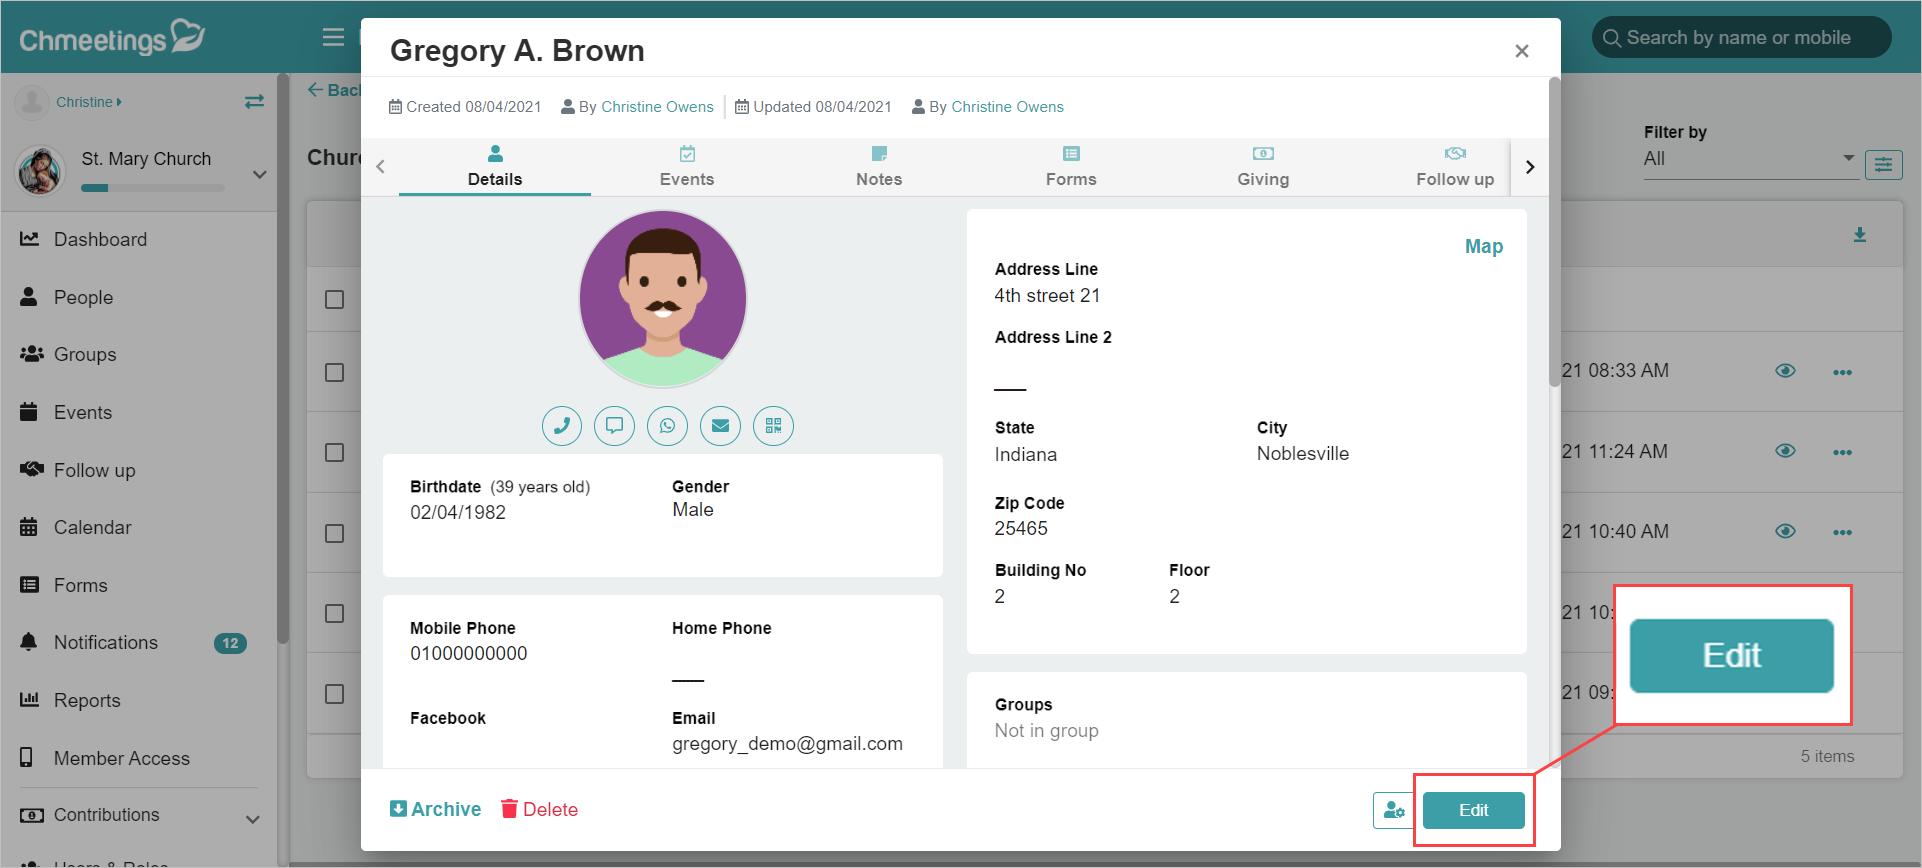Image resolution: width=1922 pixels, height=868 pixels.
Task: Tick the last member row checkbox
Action: coord(335,694)
